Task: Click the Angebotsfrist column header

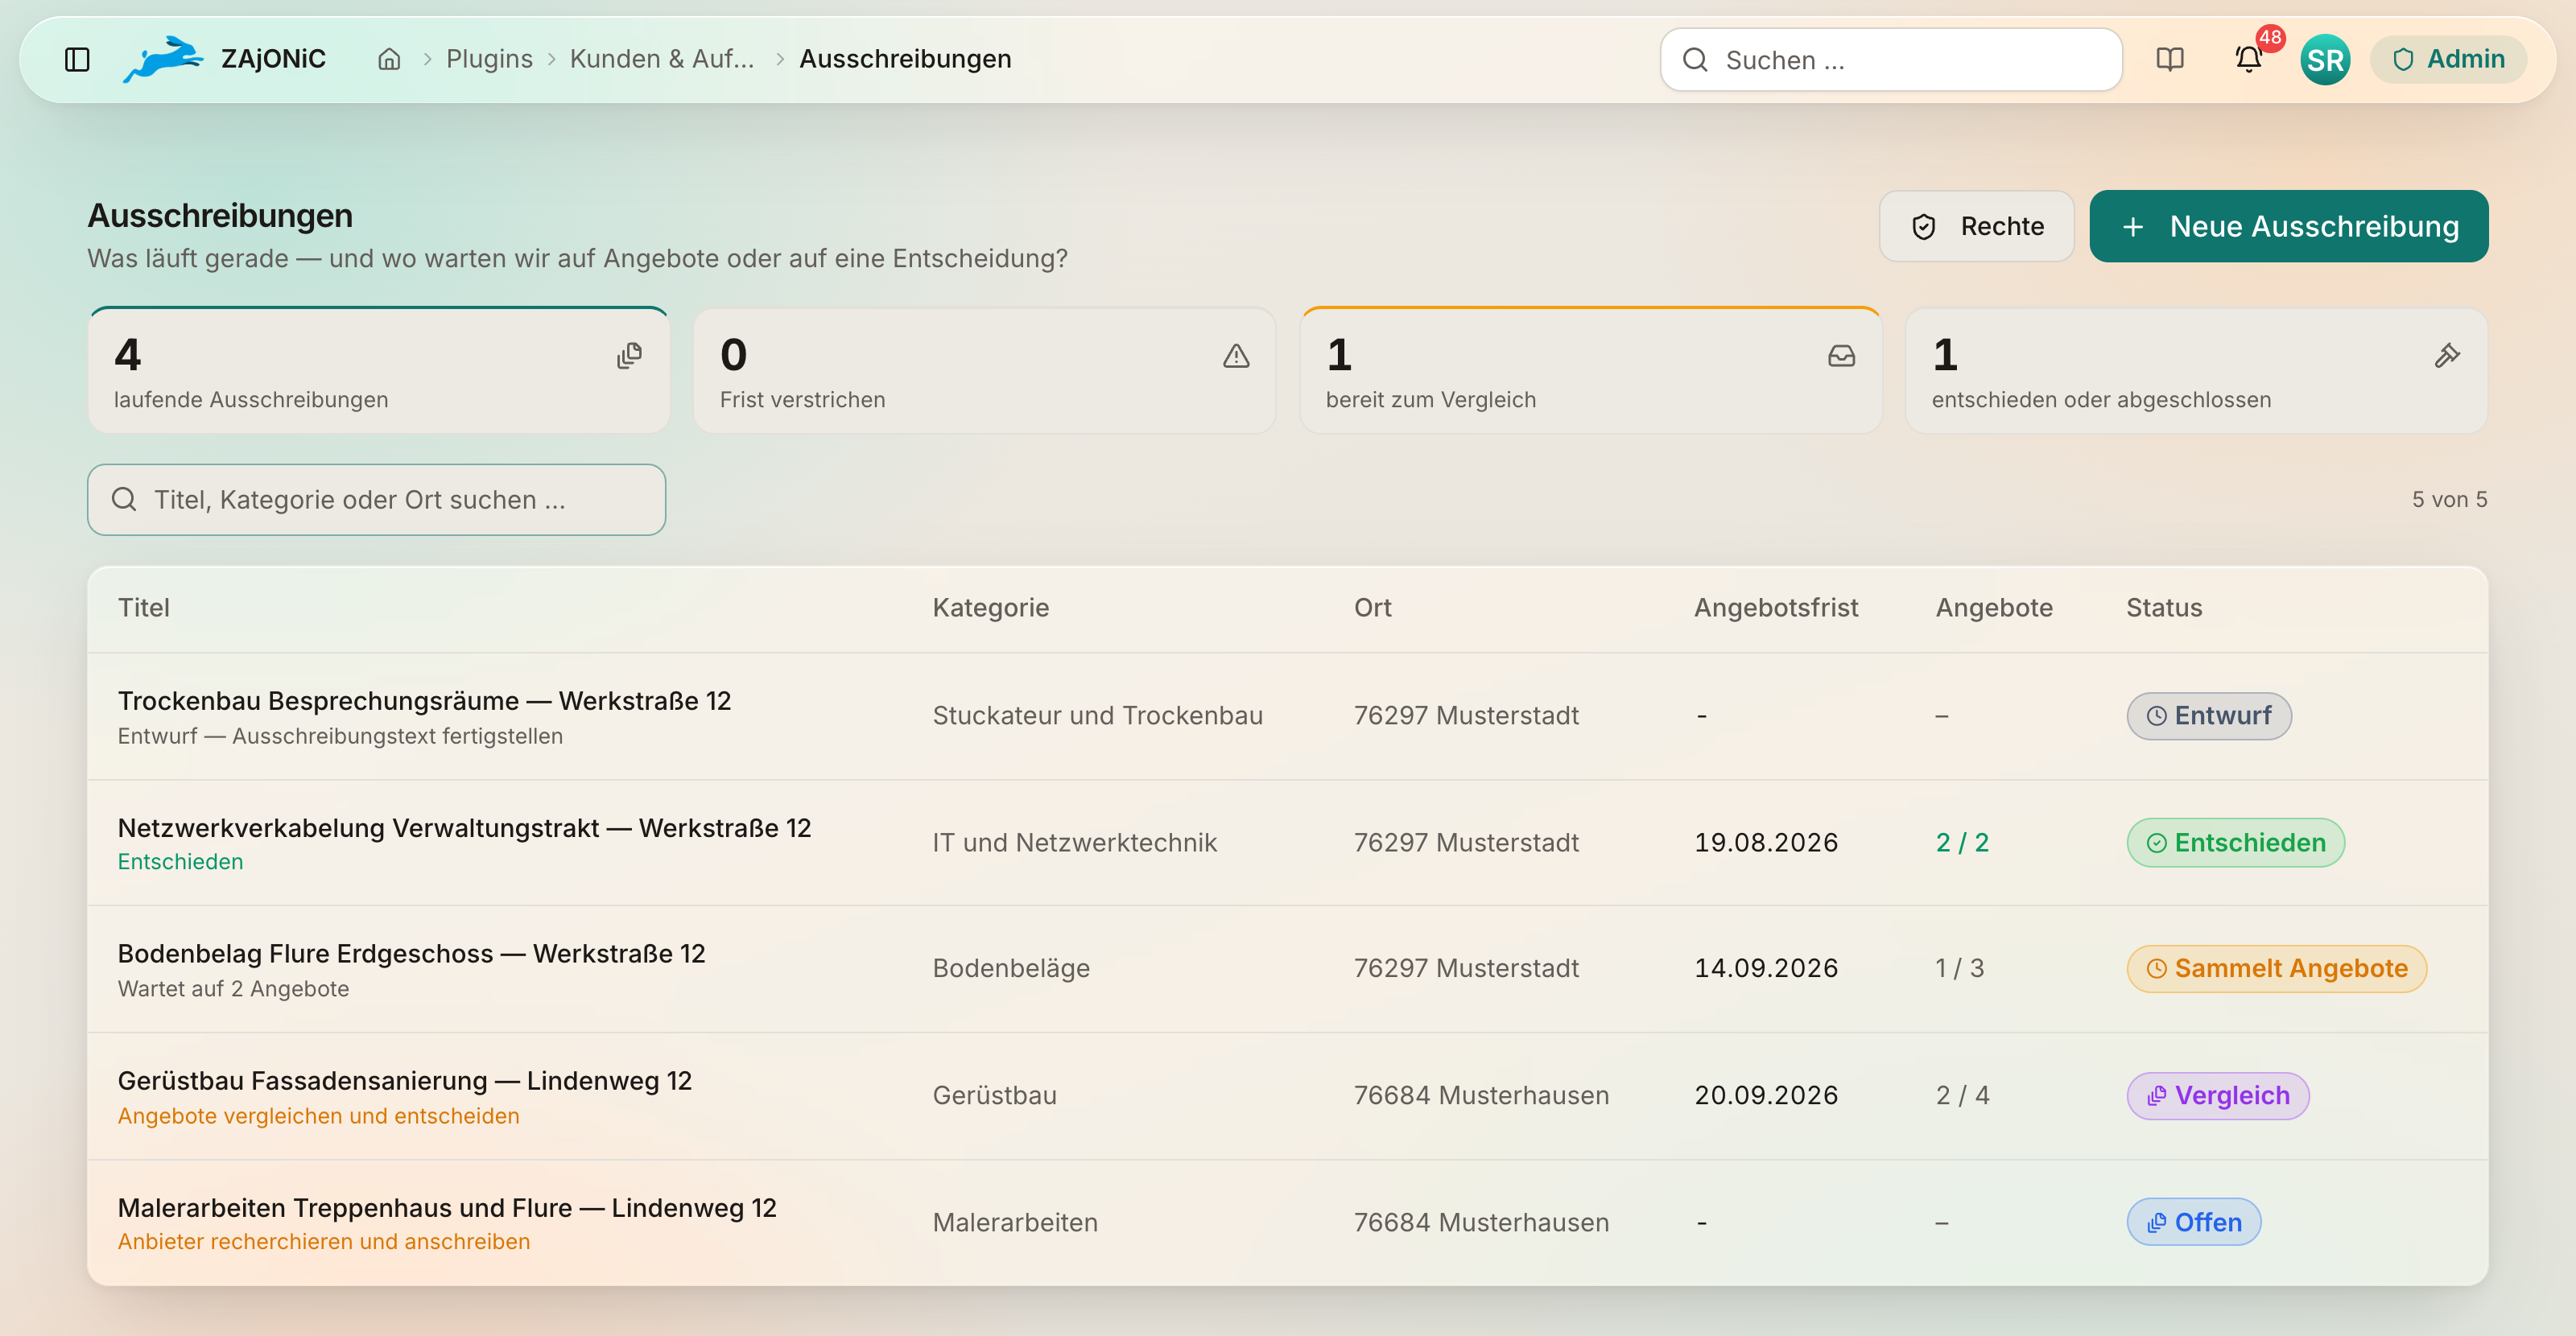Action: (1775, 608)
